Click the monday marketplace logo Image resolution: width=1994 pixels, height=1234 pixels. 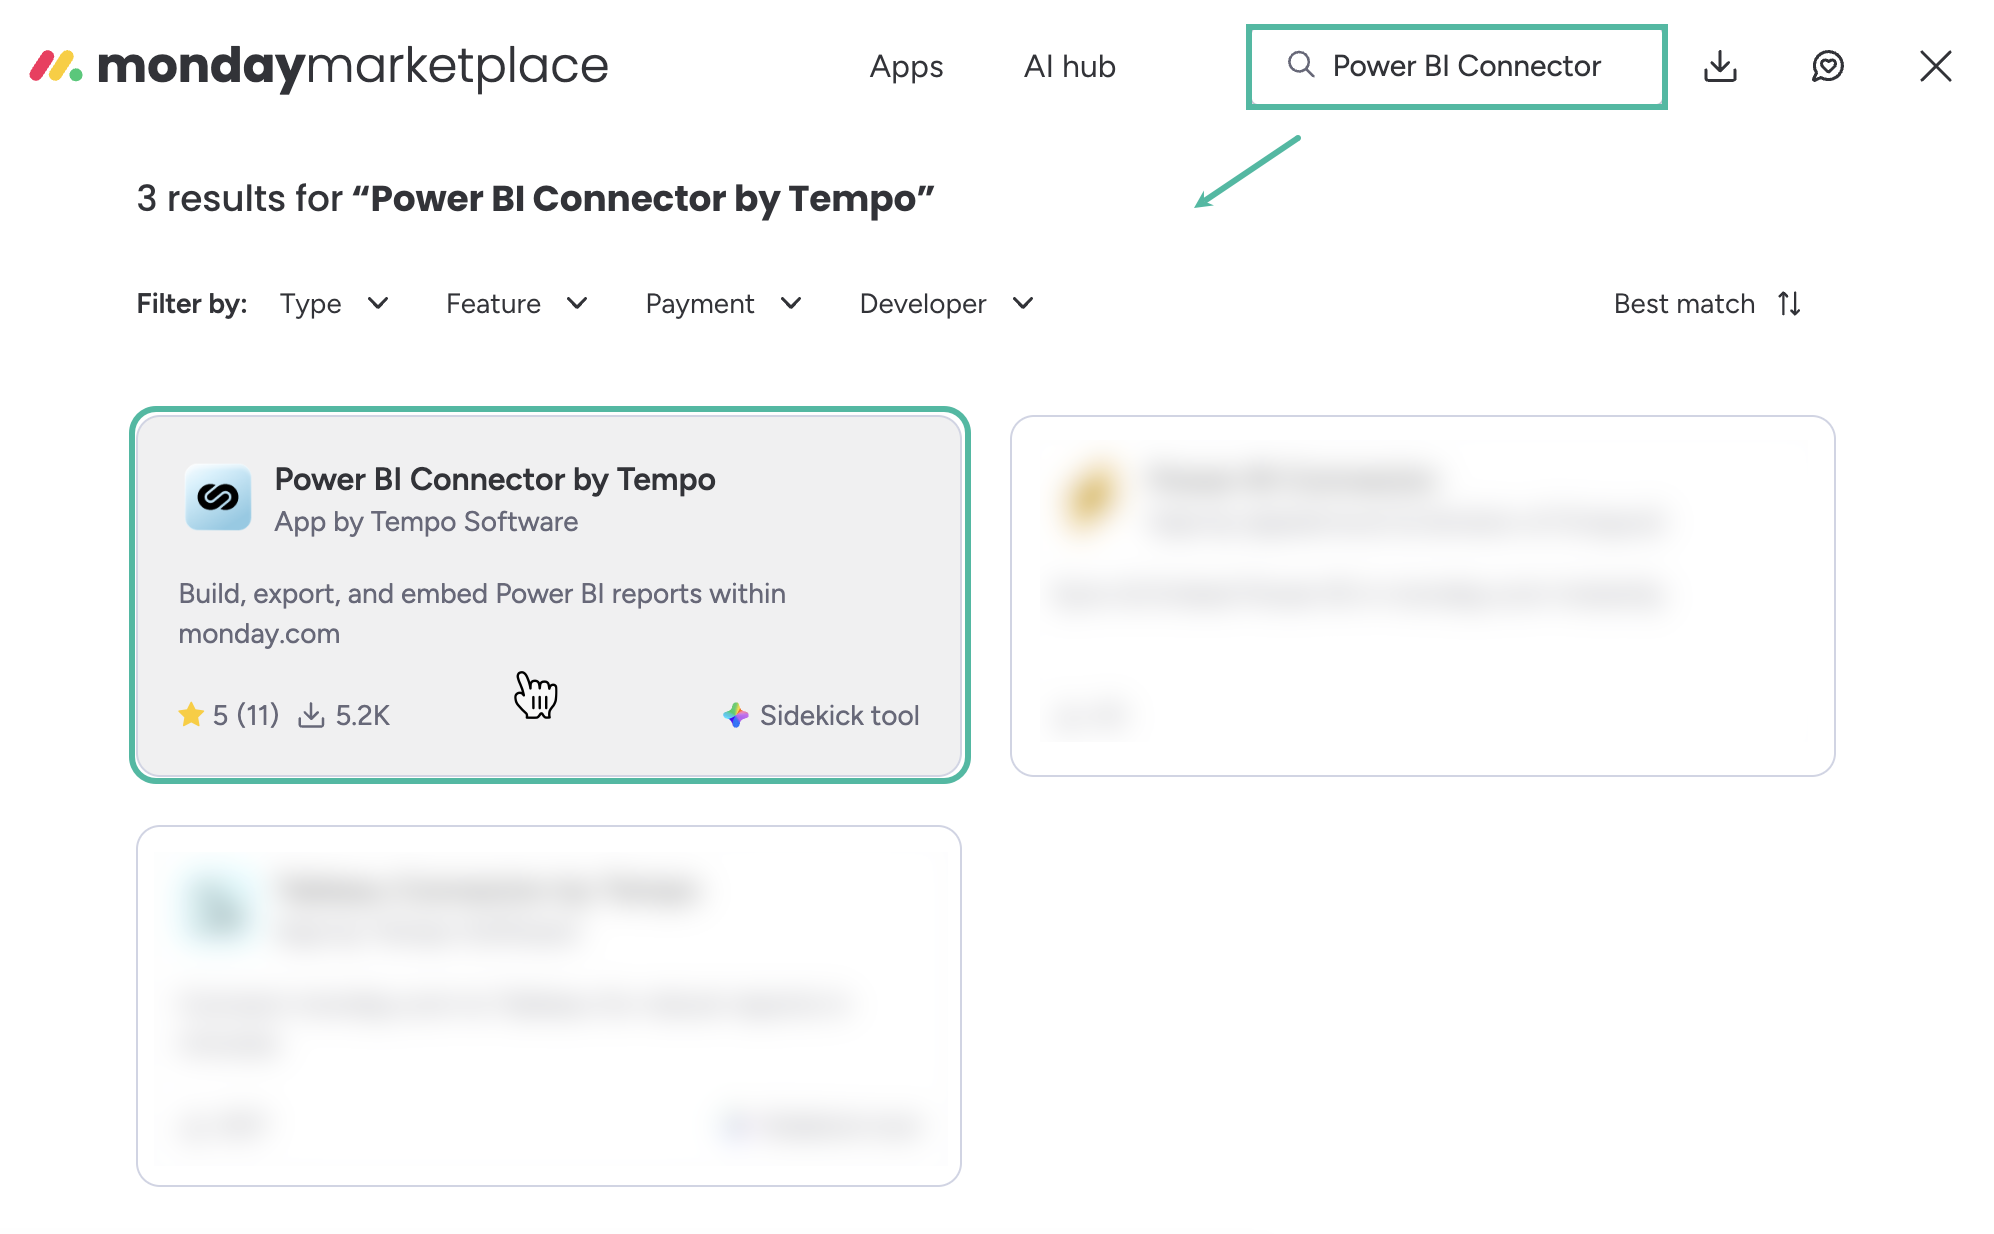click(318, 66)
